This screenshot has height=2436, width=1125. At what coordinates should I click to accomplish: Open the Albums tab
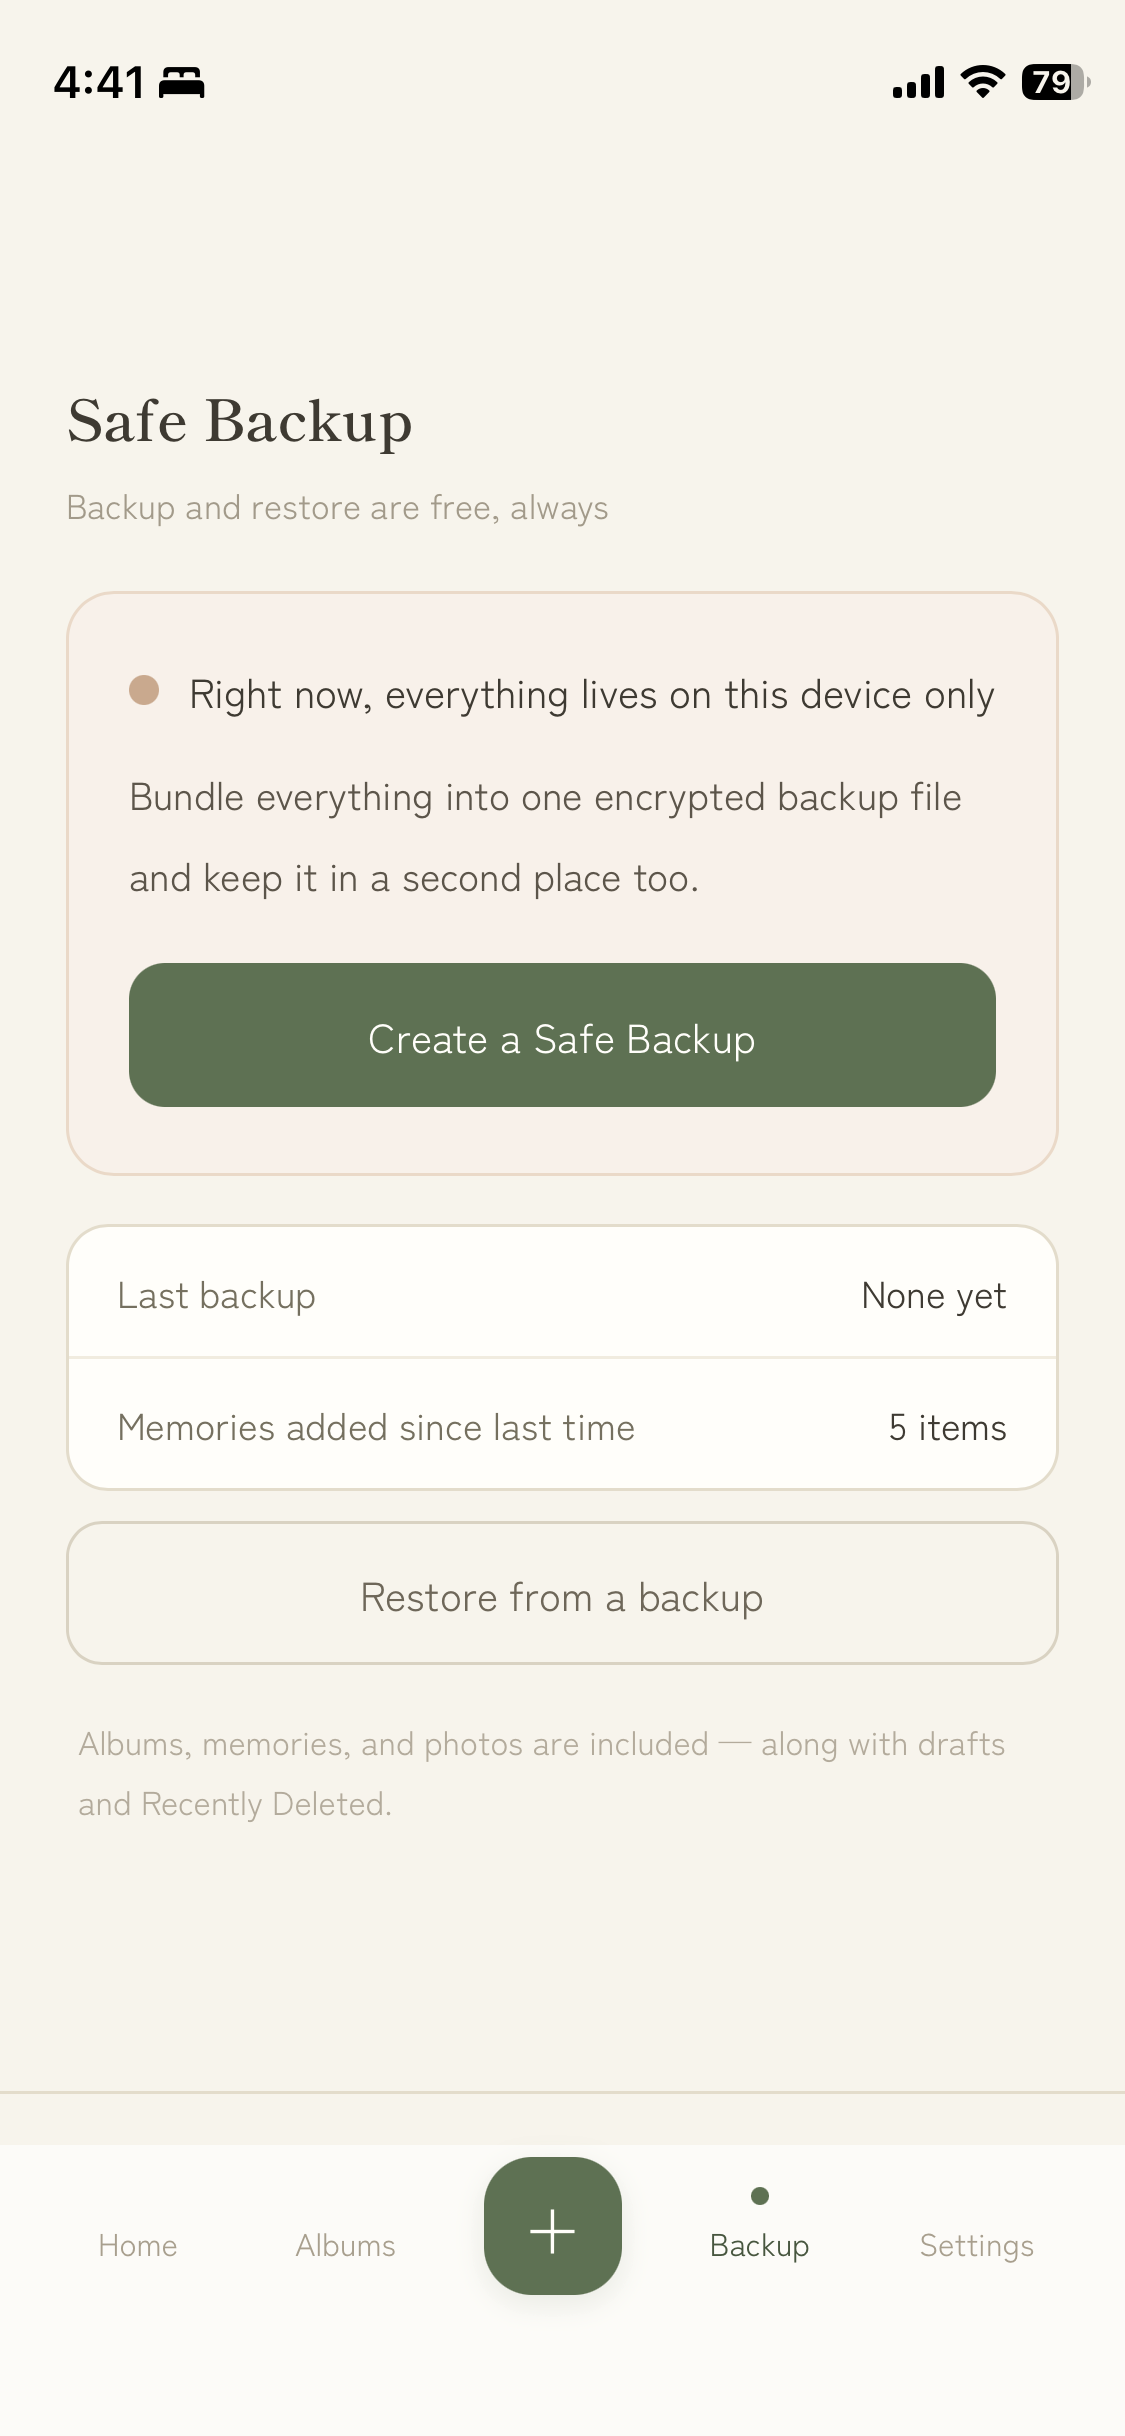[x=346, y=2246]
